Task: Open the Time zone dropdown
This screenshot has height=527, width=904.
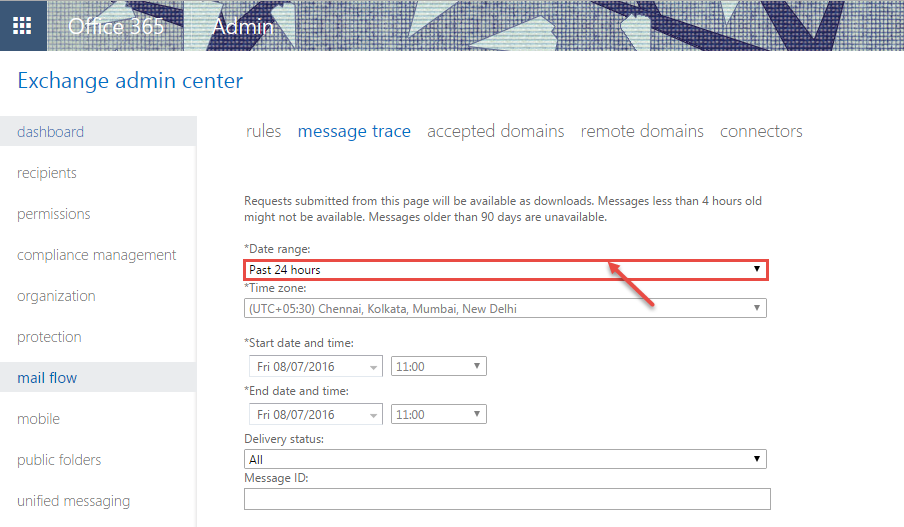Action: (x=505, y=308)
